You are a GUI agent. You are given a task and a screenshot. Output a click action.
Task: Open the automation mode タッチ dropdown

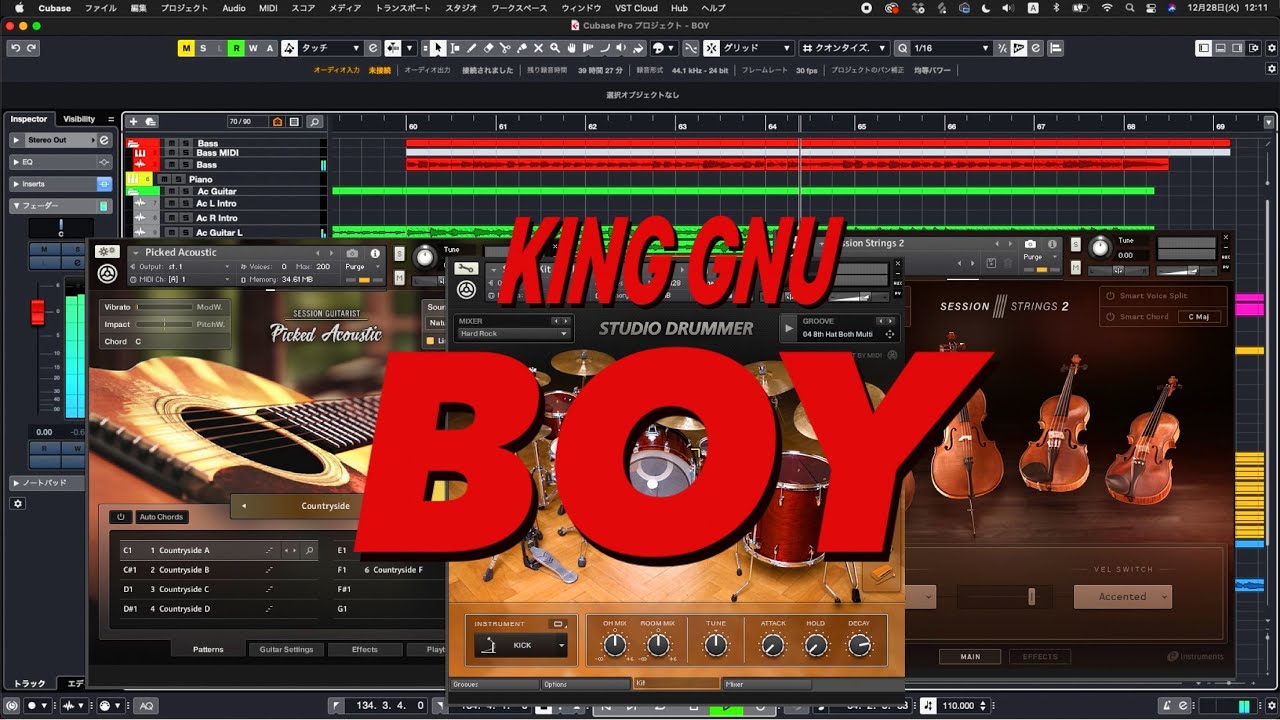click(330, 48)
